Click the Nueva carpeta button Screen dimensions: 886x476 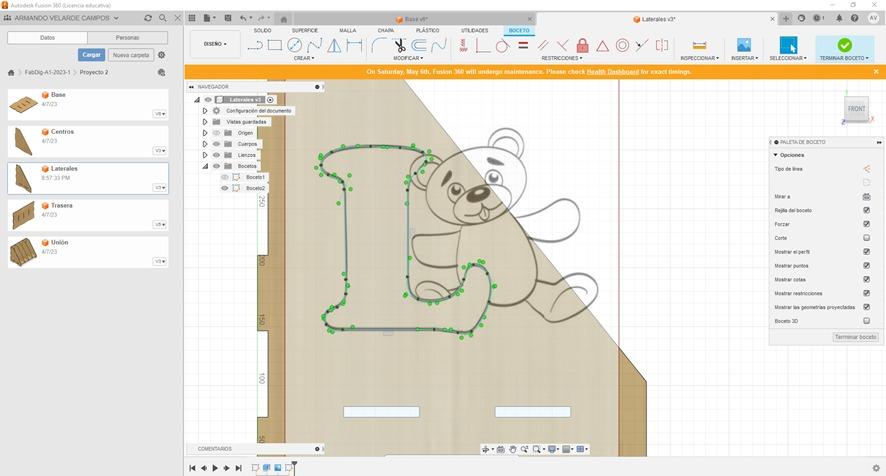131,55
